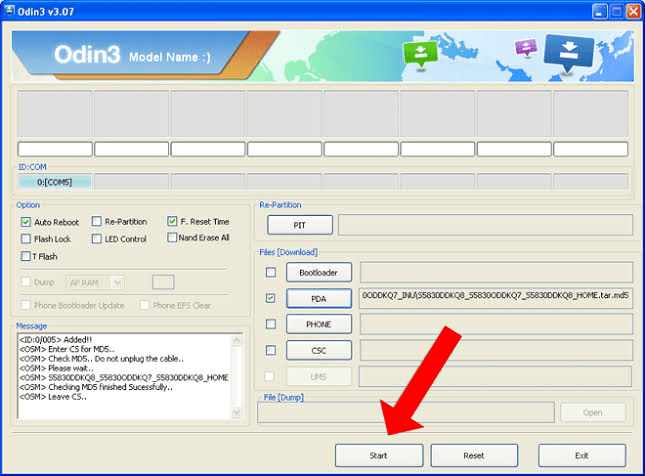Click the purple download icon in banner

pyautogui.click(x=525, y=47)
